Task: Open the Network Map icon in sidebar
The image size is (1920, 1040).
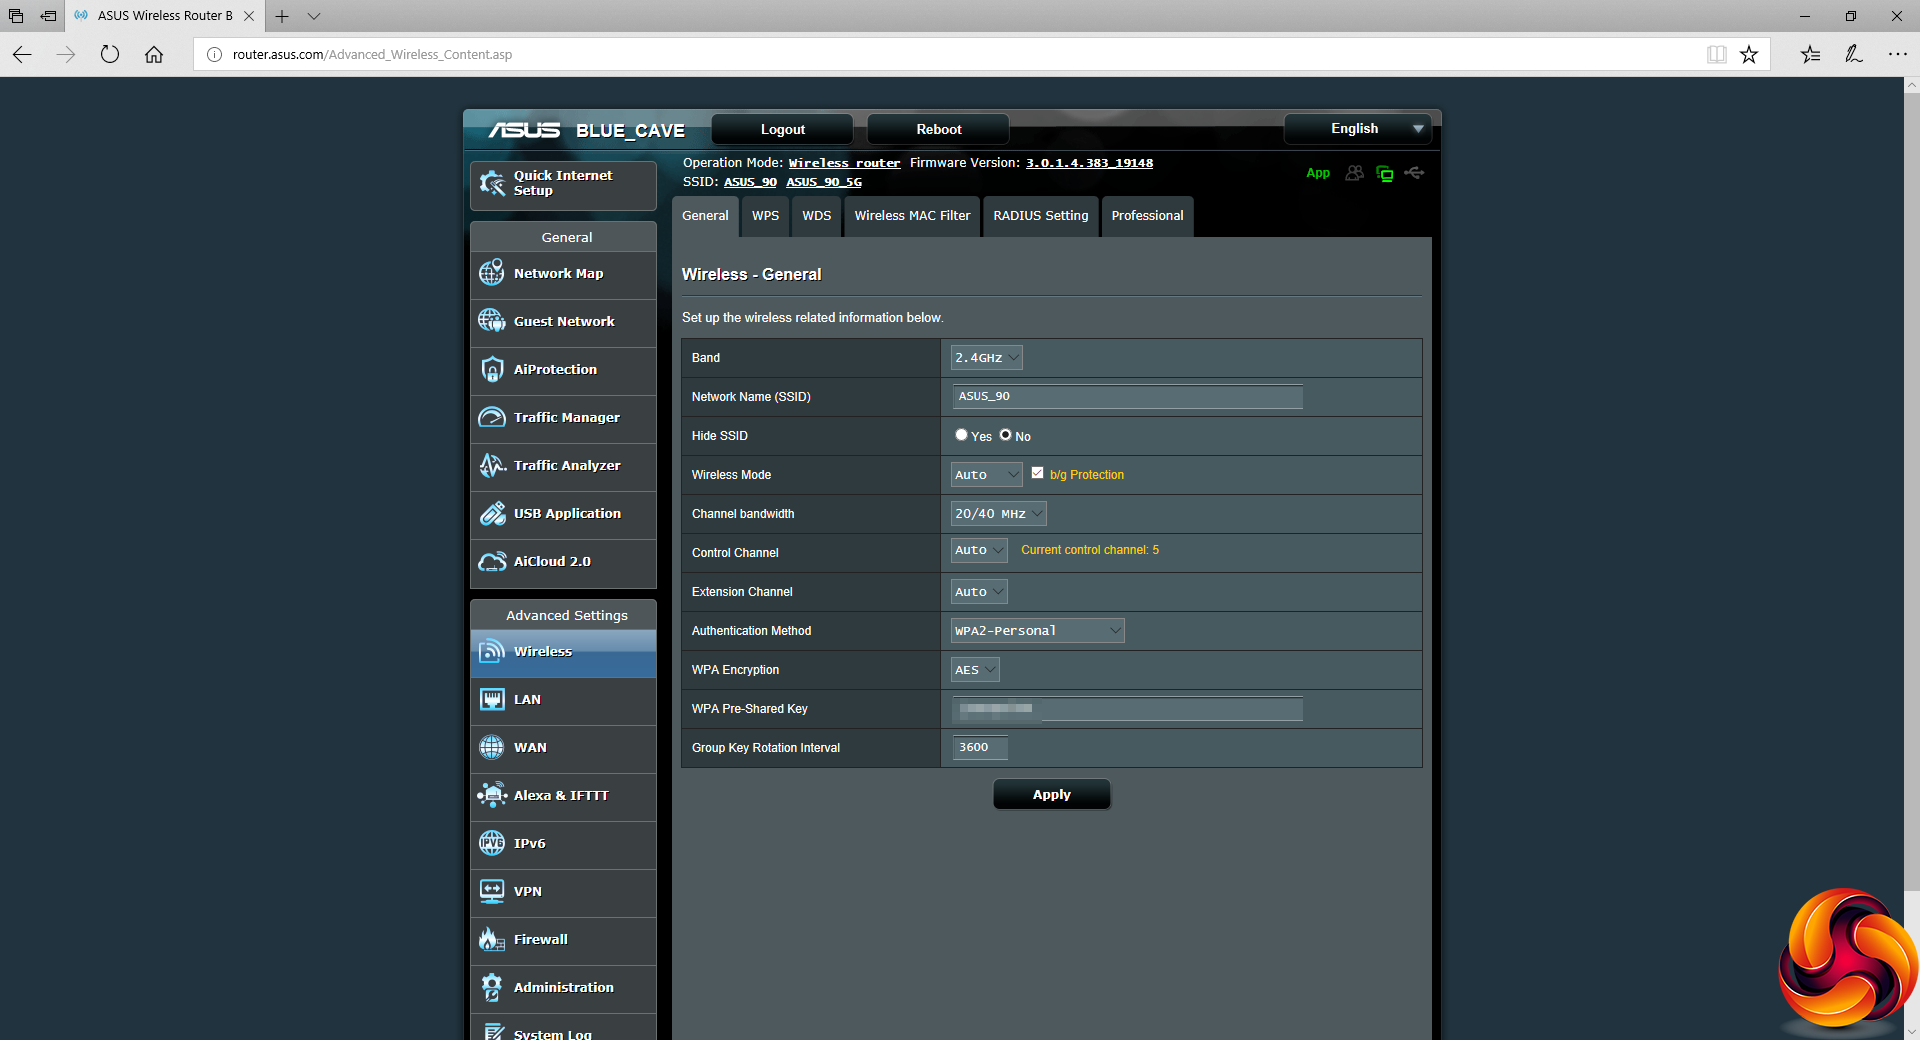Action: coord(491,273)
